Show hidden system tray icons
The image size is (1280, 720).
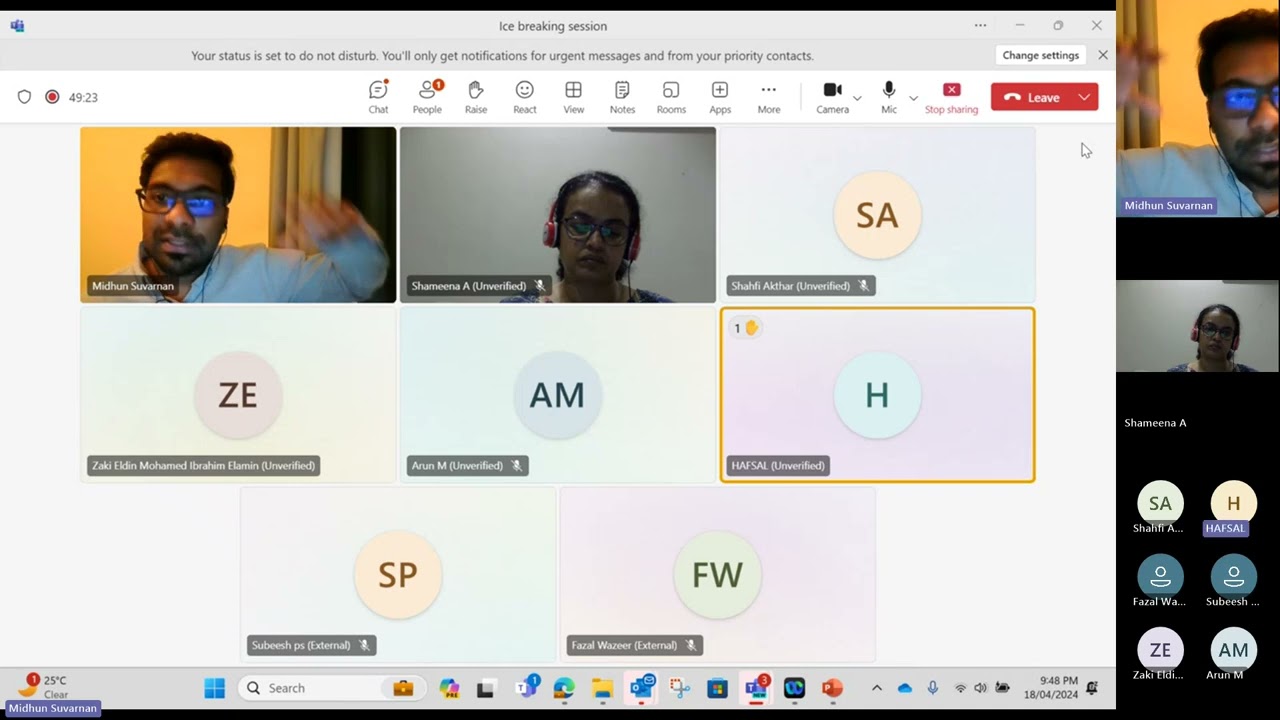tap(877, 688)
